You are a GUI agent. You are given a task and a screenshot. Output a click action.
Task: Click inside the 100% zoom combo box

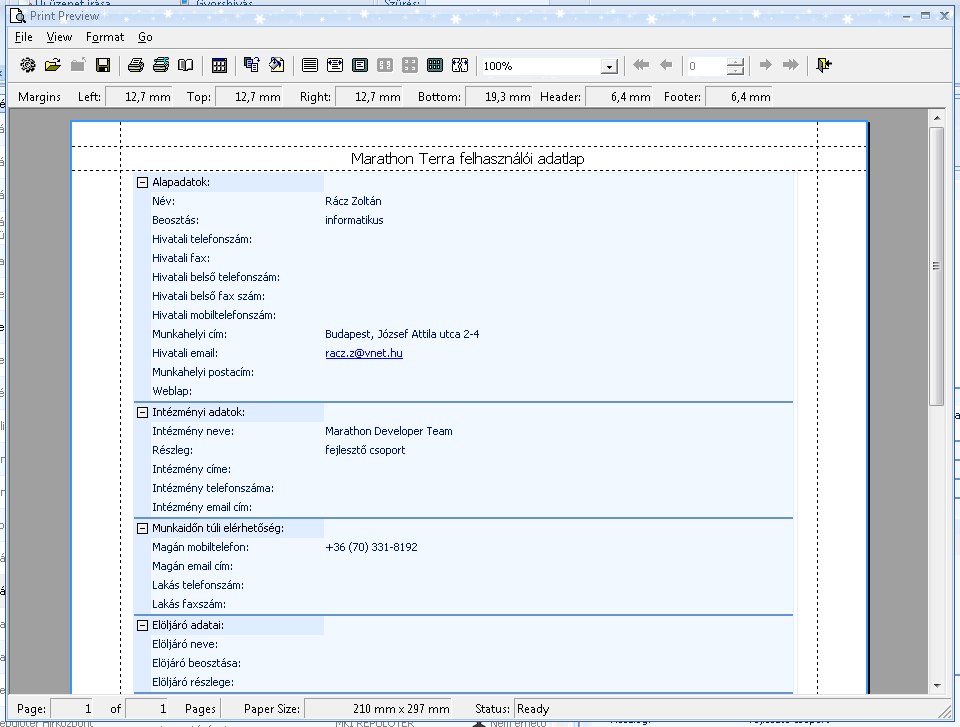(x=541, y=66)
